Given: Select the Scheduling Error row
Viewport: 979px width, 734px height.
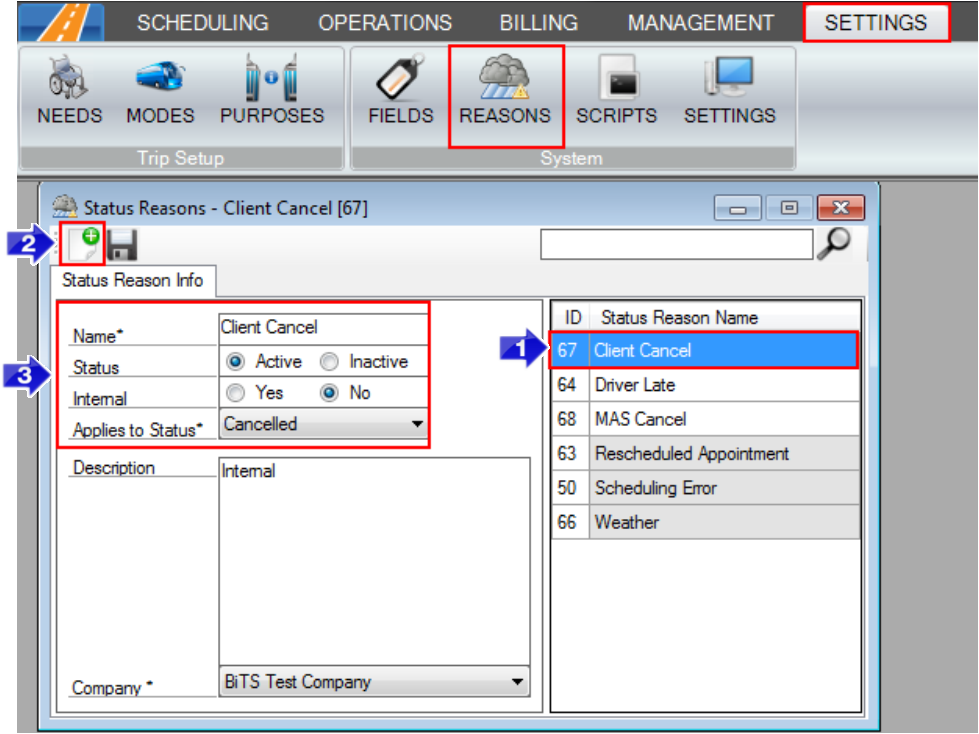Looking at the screenshot, I should (706, 487).
